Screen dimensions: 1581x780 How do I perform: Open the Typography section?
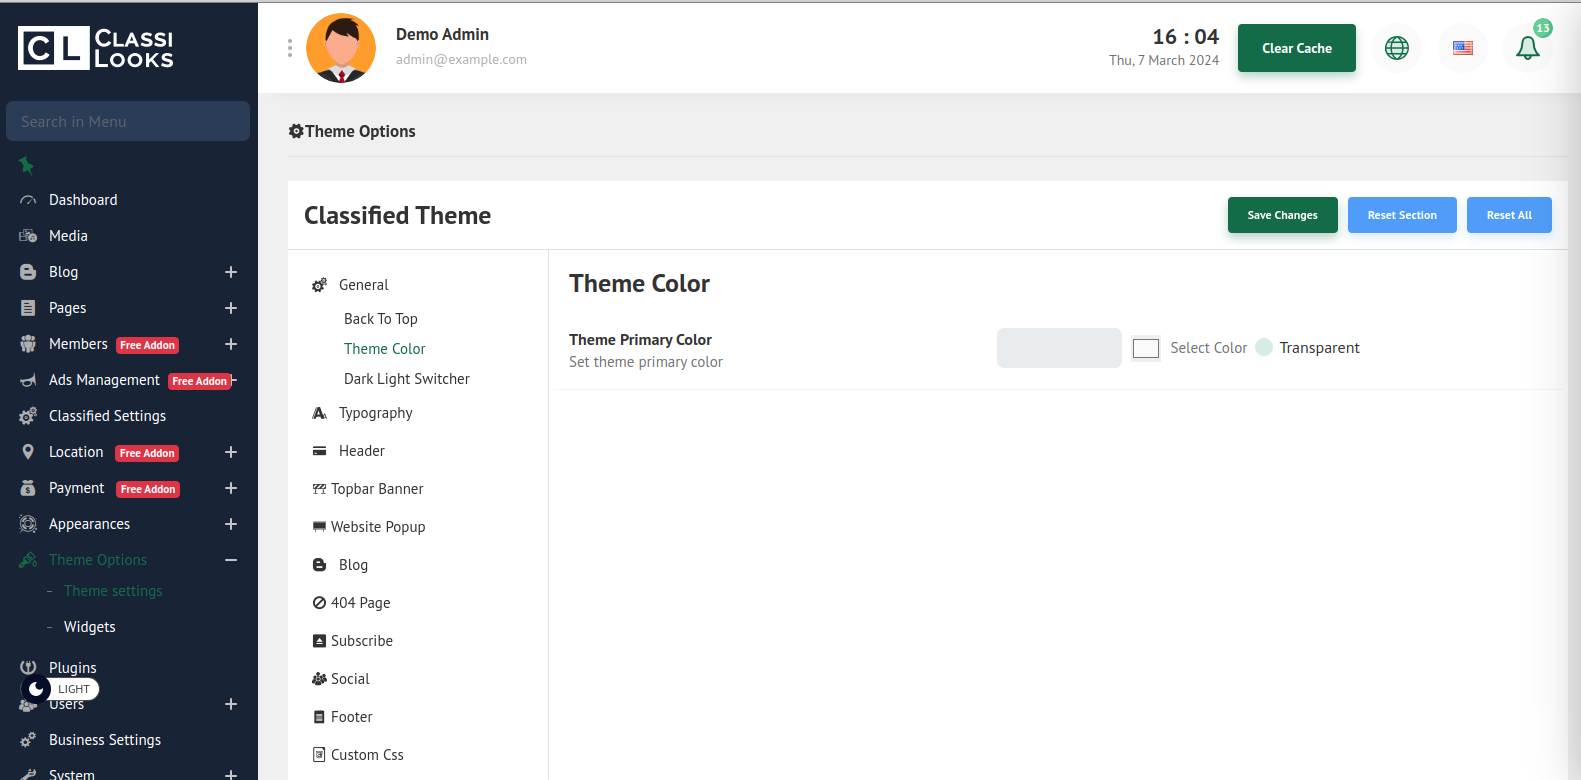pos(375,413)
